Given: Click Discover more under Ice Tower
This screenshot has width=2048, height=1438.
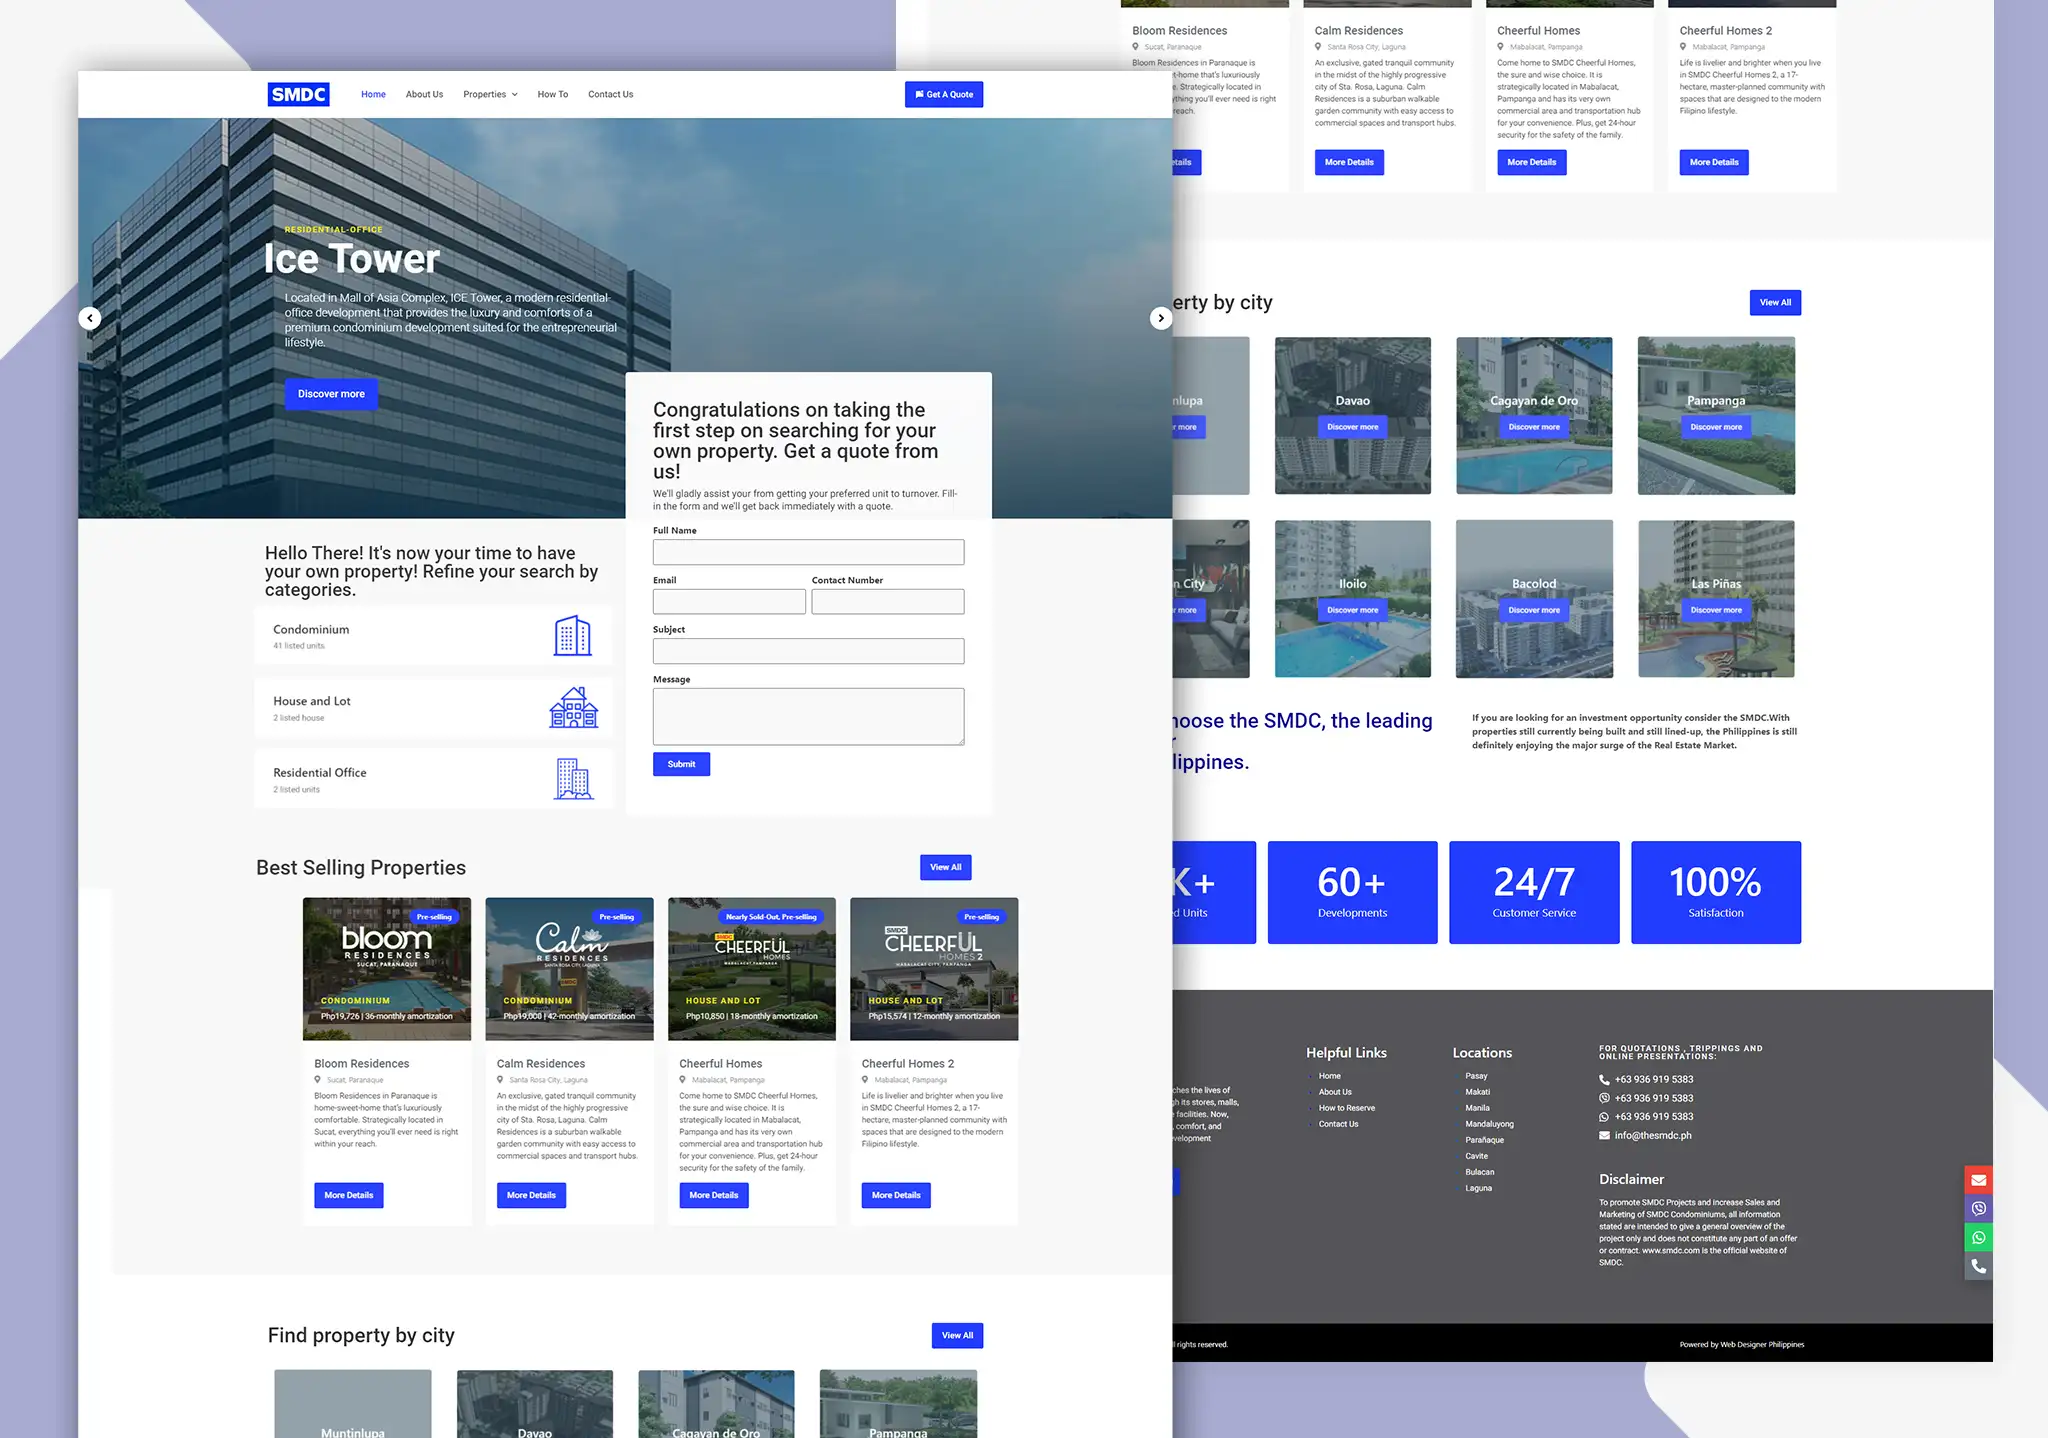Looking at the screenshot, I should pyautogui.click(x=331, y=394).
